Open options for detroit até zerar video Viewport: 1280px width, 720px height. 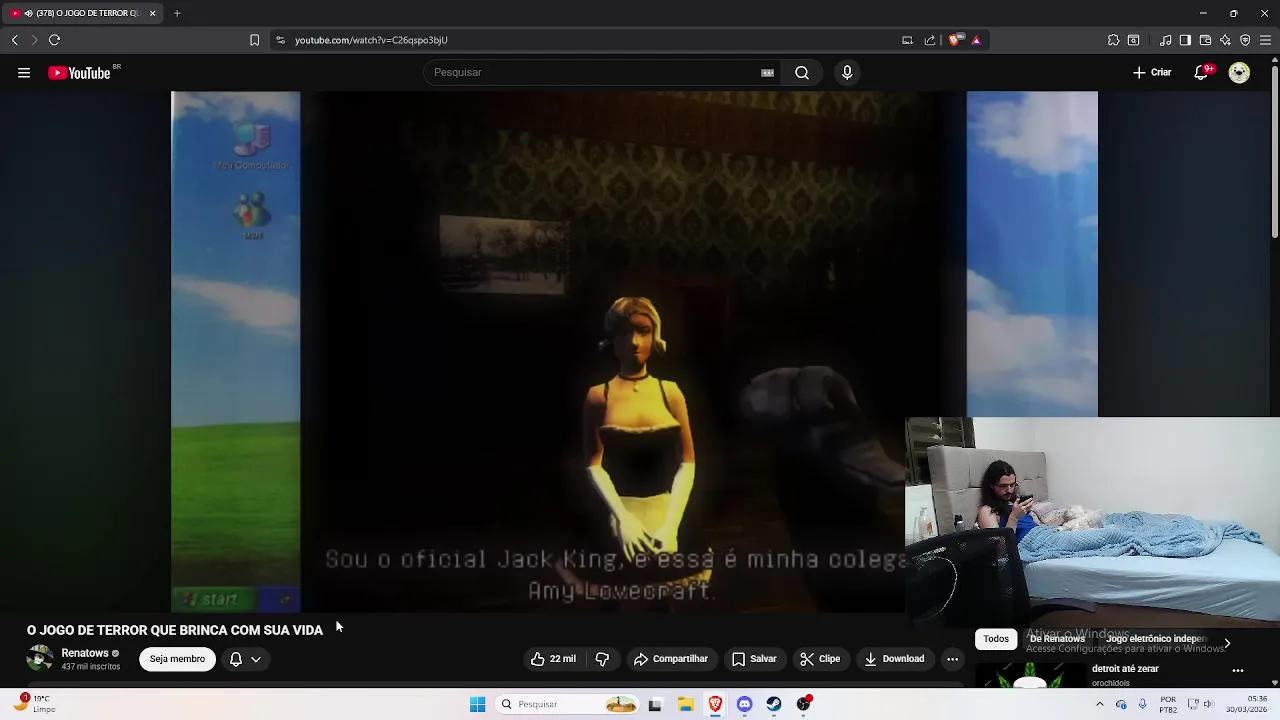[1238, 671]
